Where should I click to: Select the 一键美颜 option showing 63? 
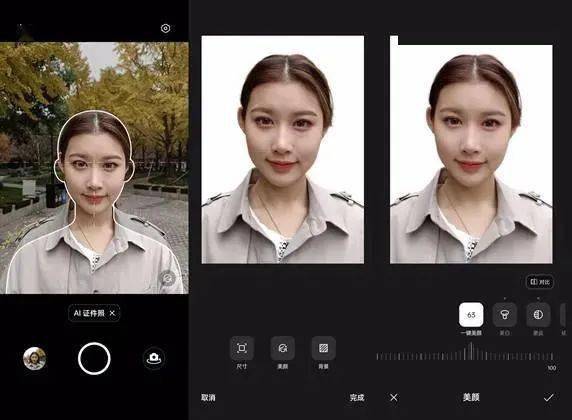(x=471, y=315)
